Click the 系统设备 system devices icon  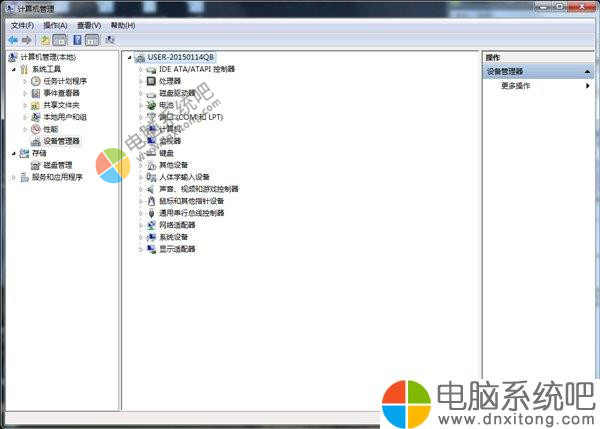(x=152, y=237)
